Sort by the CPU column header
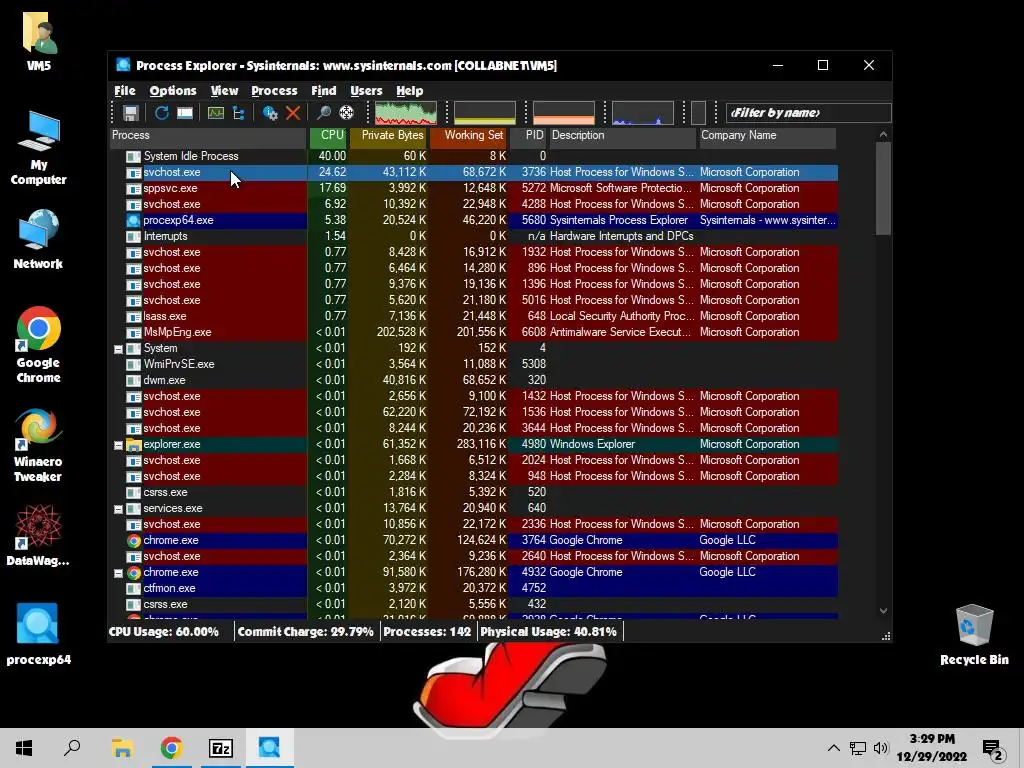Viewport: 1024px width, 768px height. pos(328,136)
